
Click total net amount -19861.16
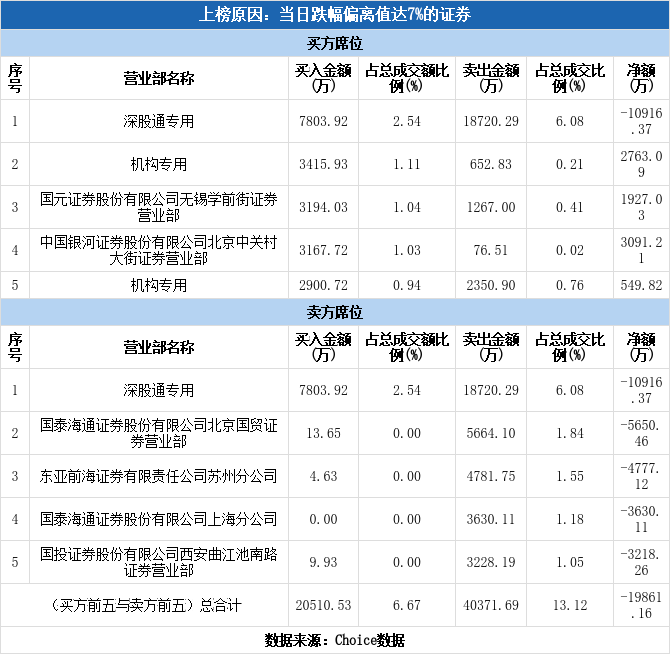[641, 605]
